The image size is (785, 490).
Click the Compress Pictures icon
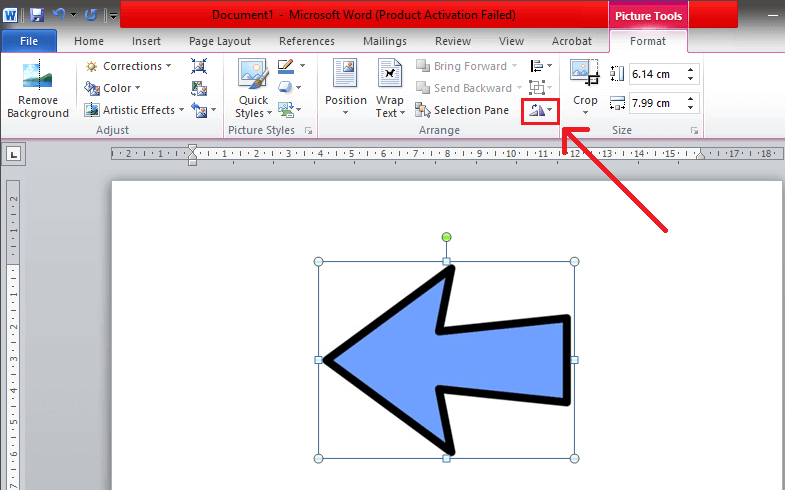[x=198, y=66]
